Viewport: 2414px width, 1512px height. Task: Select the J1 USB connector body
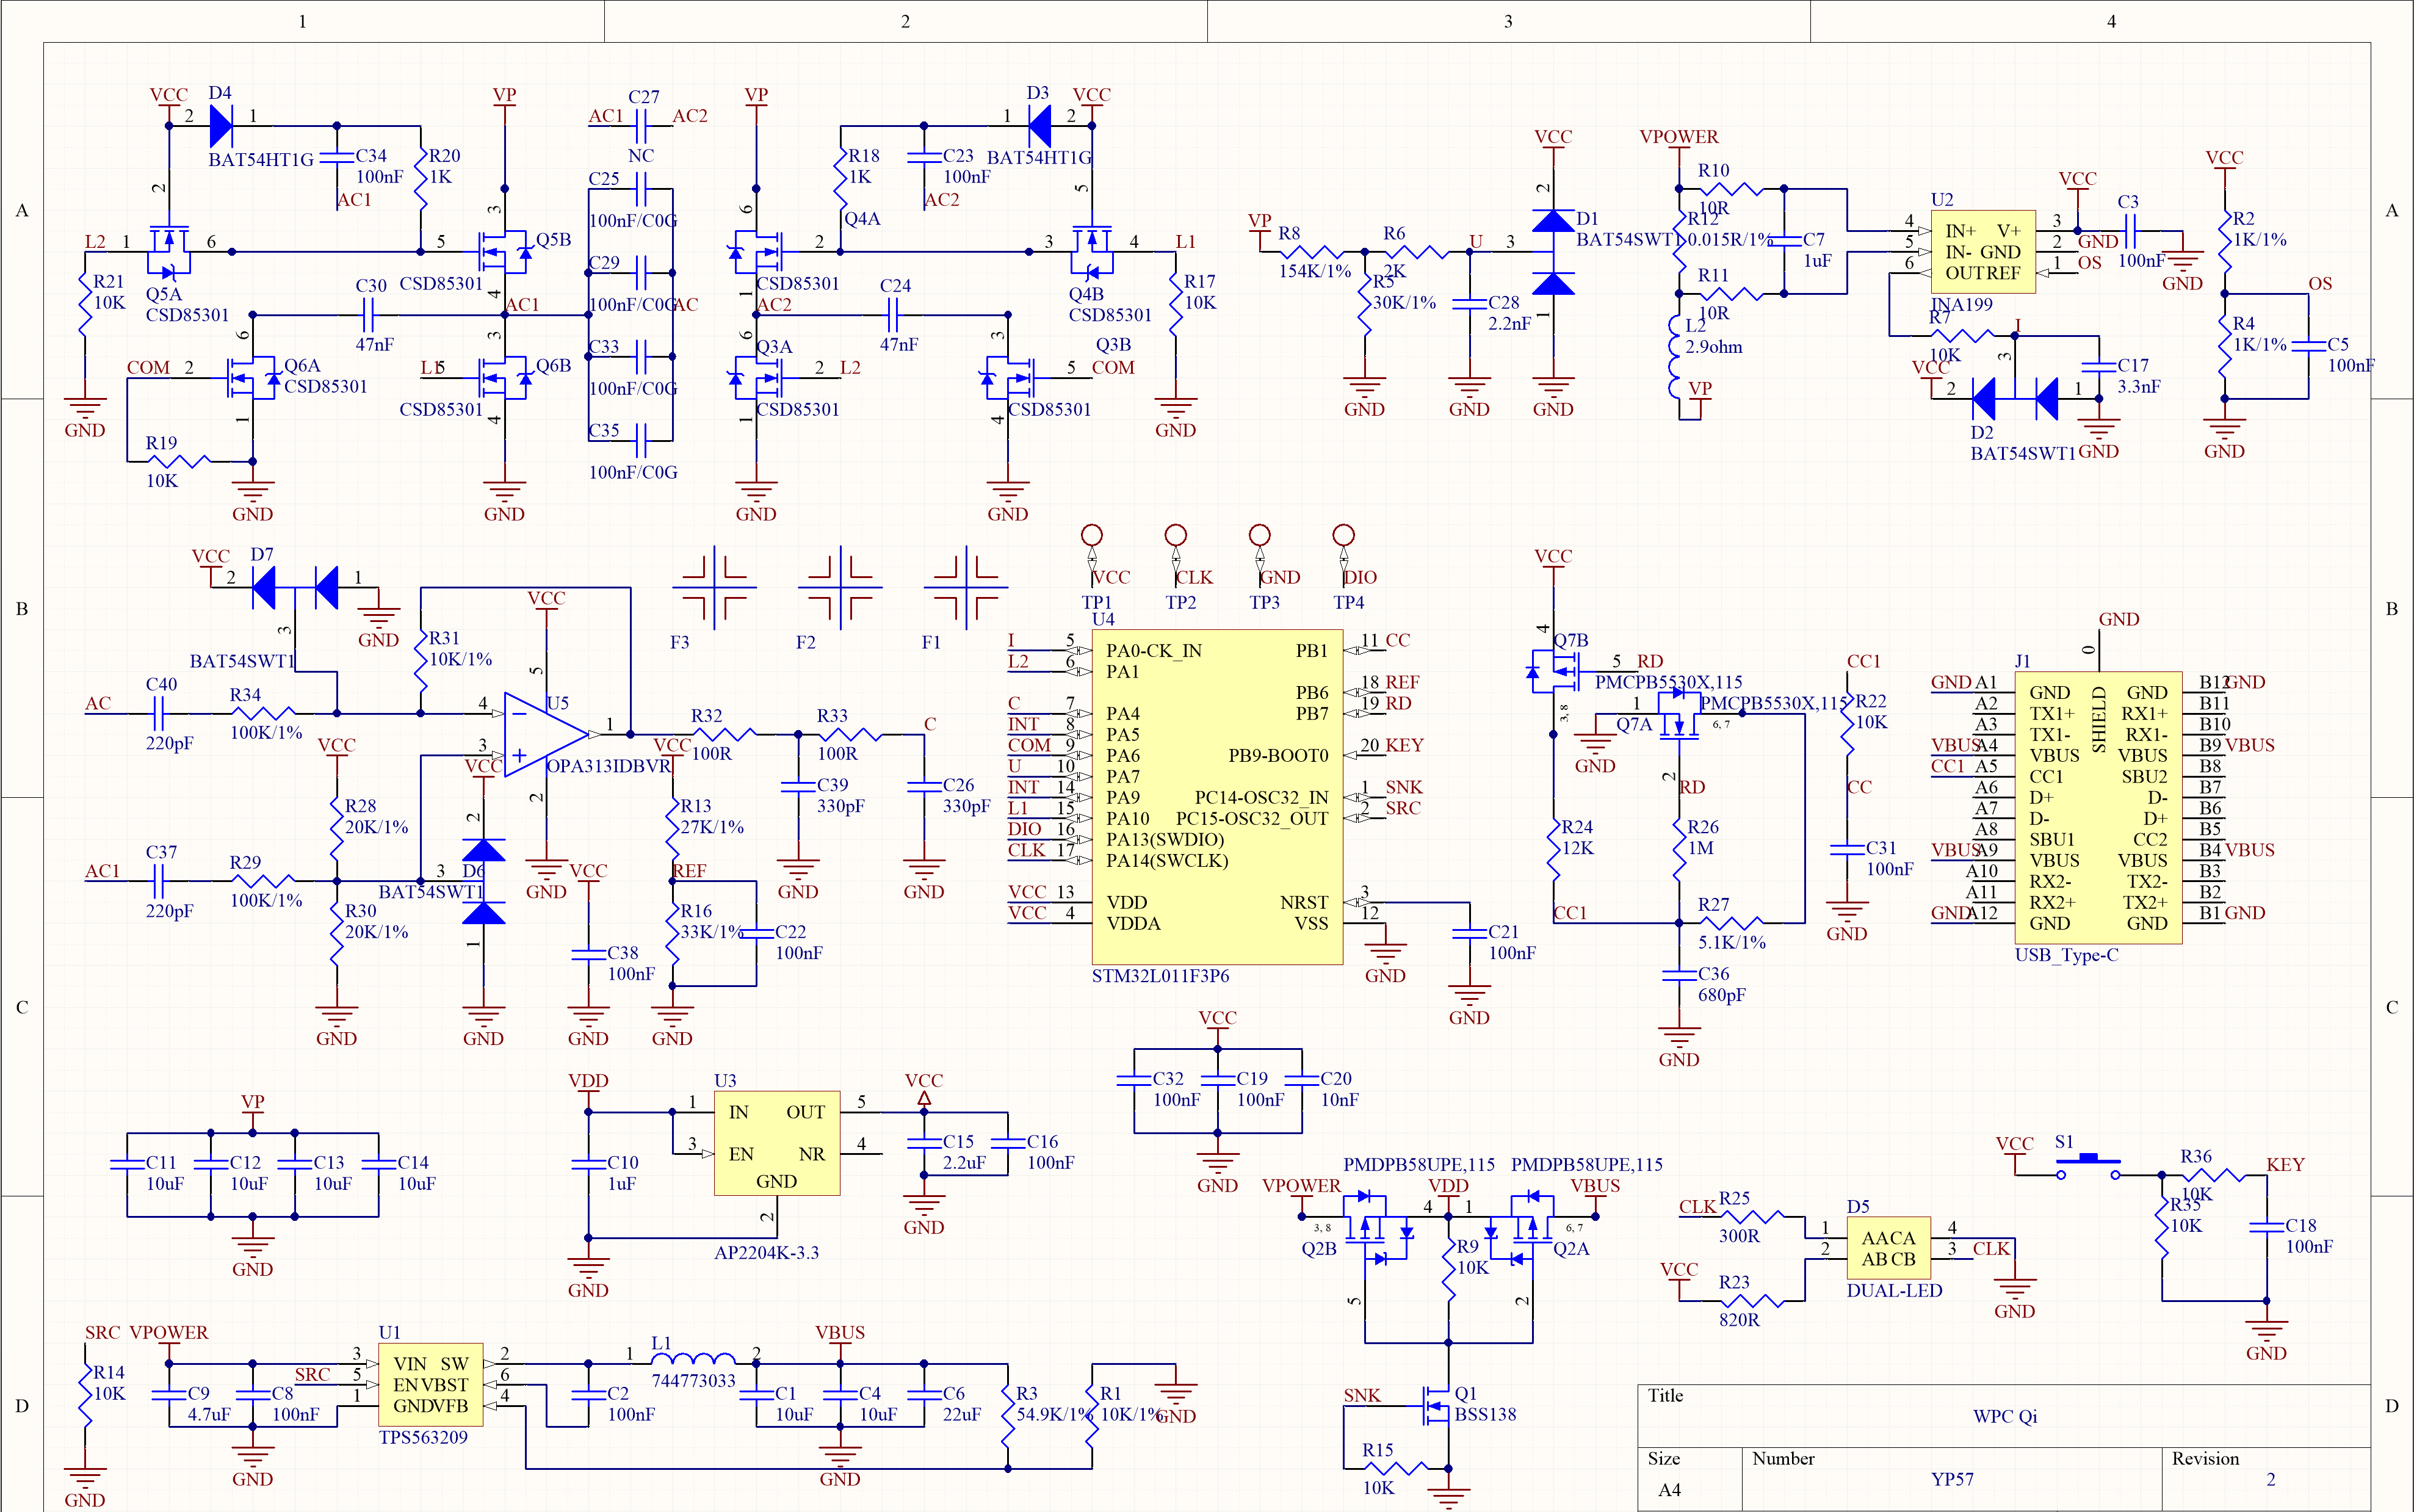(x=2098, y=807)
